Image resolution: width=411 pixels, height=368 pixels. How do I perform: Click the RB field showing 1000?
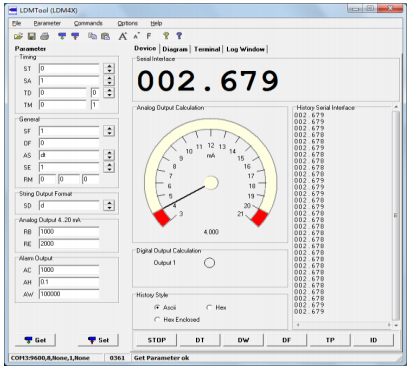(x=69, y=232)
